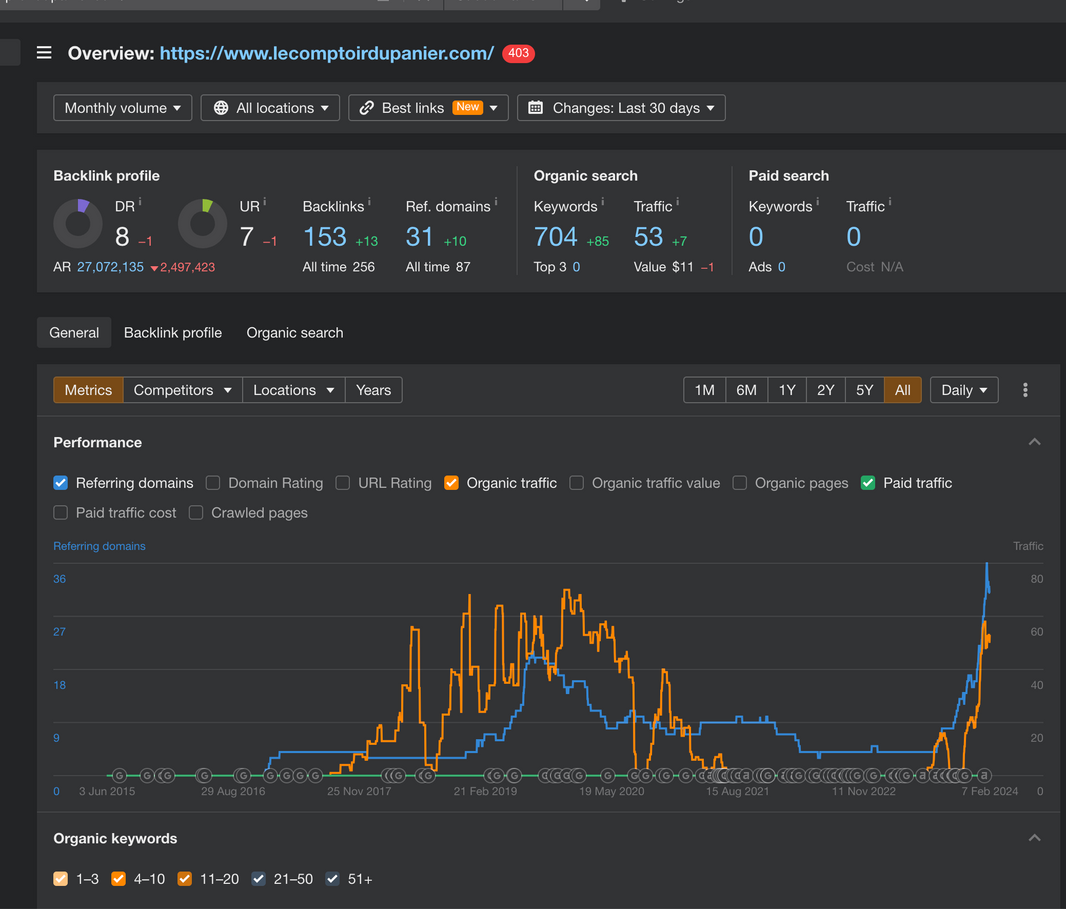Switch to the Organic search tab
This screenshot has height=909, width=1066.
295,333
